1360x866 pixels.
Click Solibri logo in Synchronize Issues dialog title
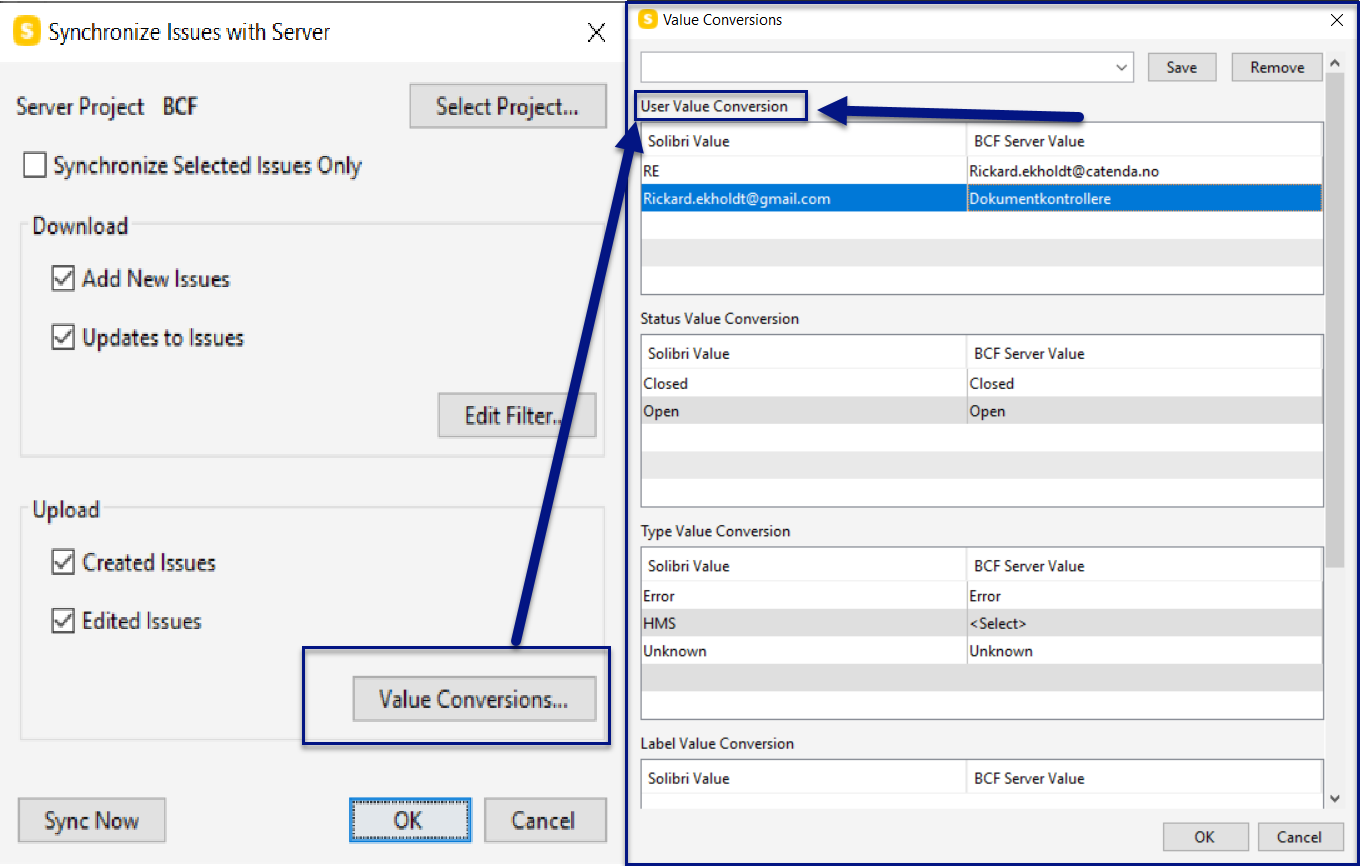tap(26, 32)
